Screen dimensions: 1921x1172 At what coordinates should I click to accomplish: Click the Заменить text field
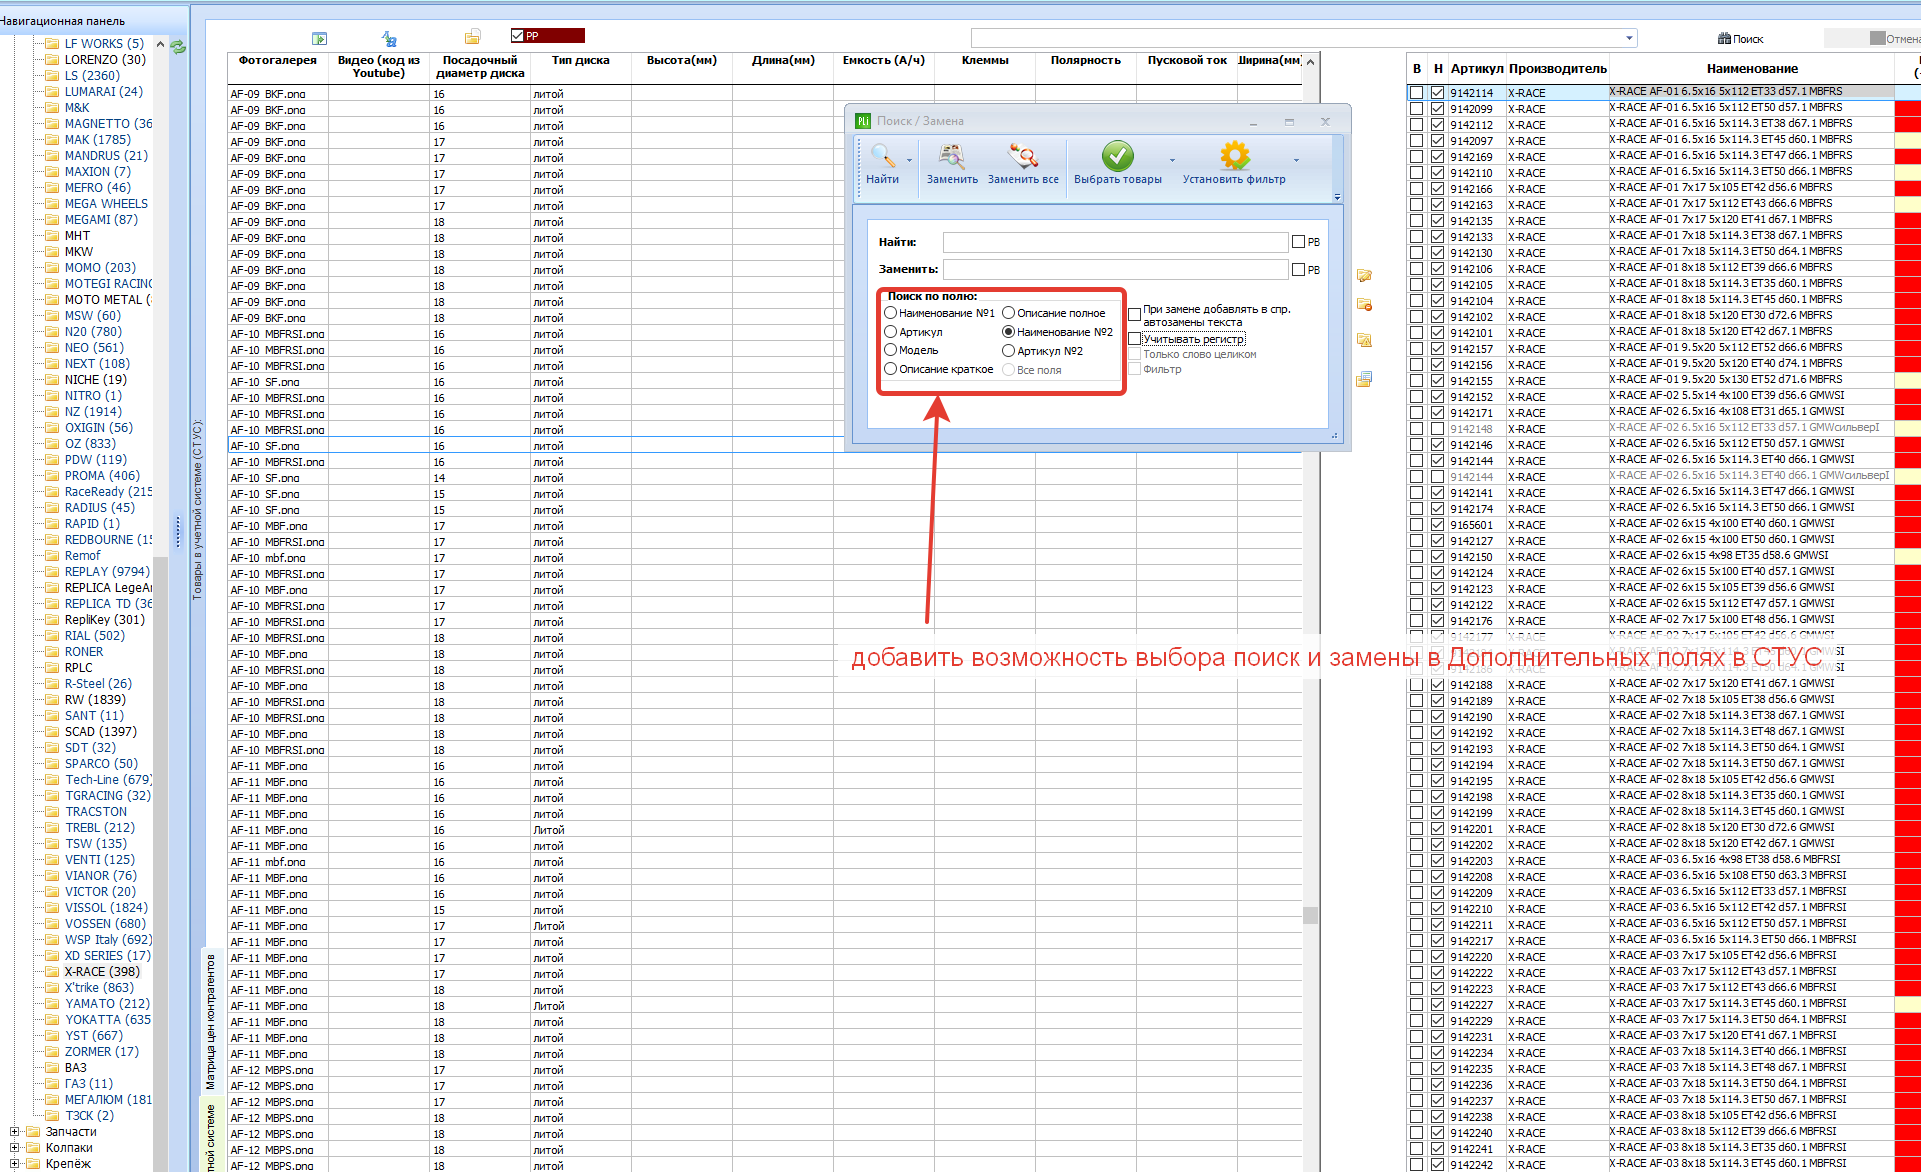[1116, 269]
